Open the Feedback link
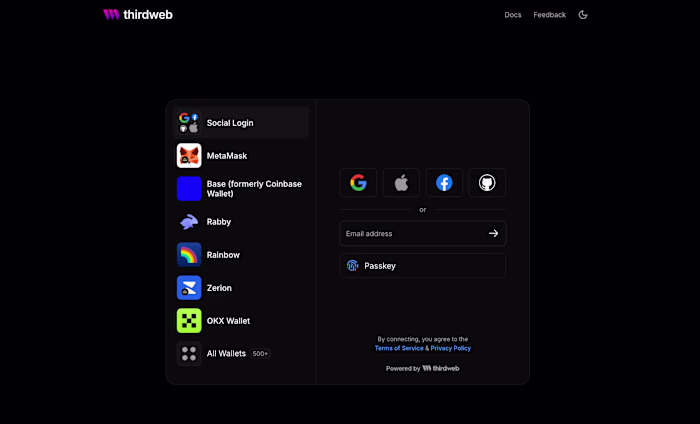The image size is (700, 424). pos(550,15)
